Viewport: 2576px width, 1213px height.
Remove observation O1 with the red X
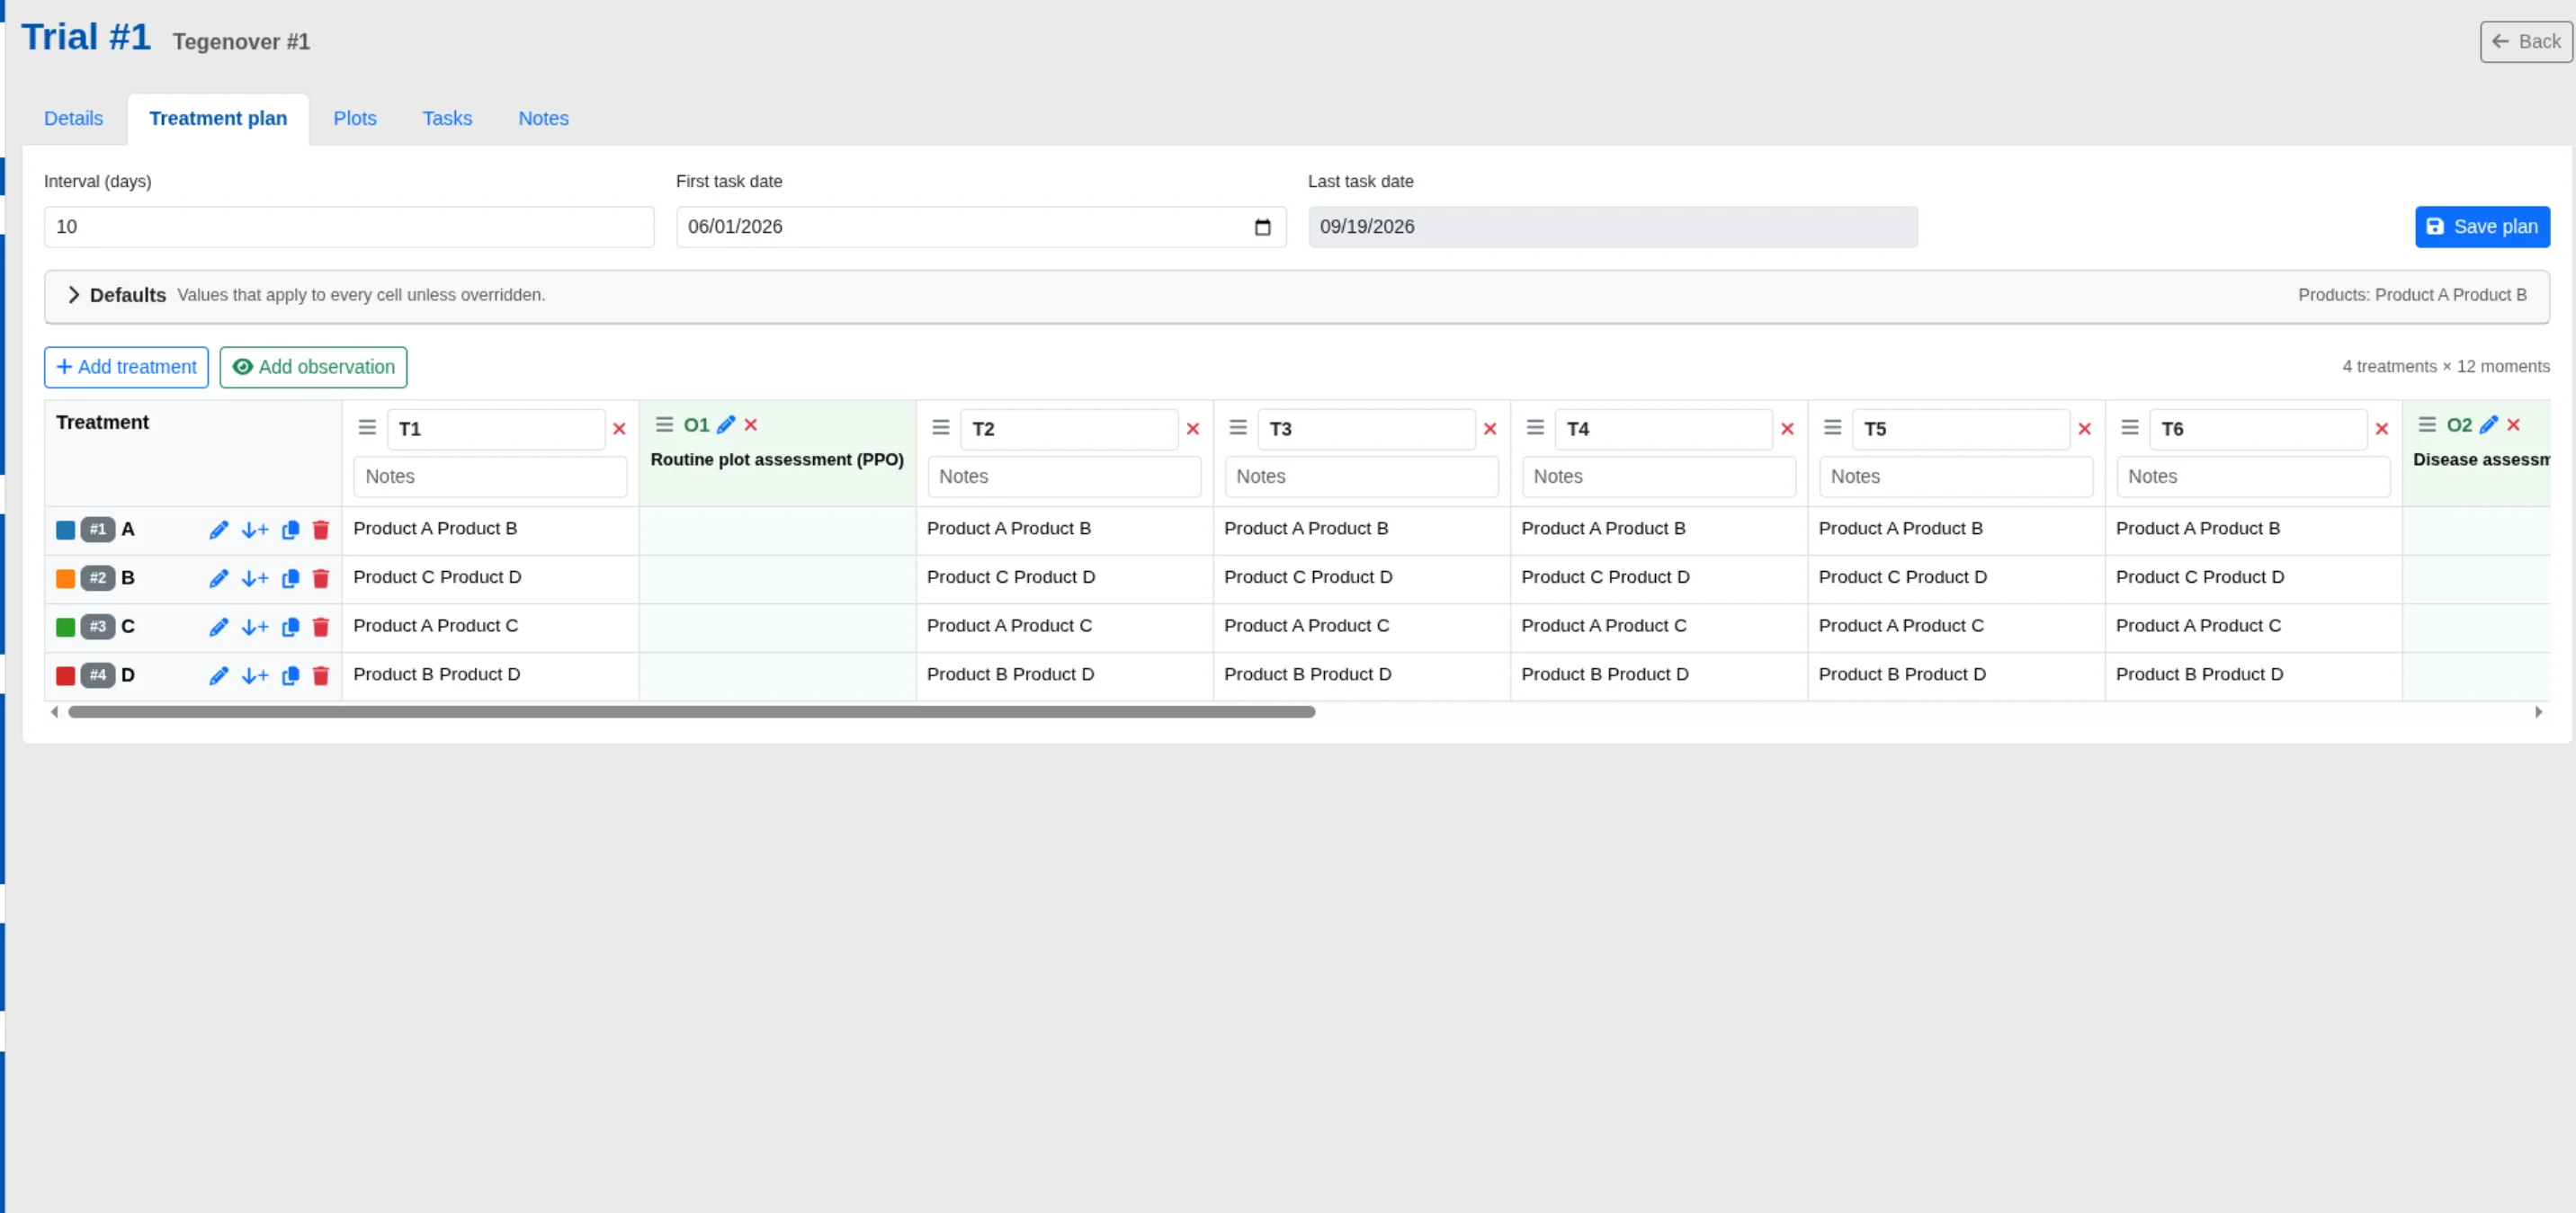[x=752, y=424]
